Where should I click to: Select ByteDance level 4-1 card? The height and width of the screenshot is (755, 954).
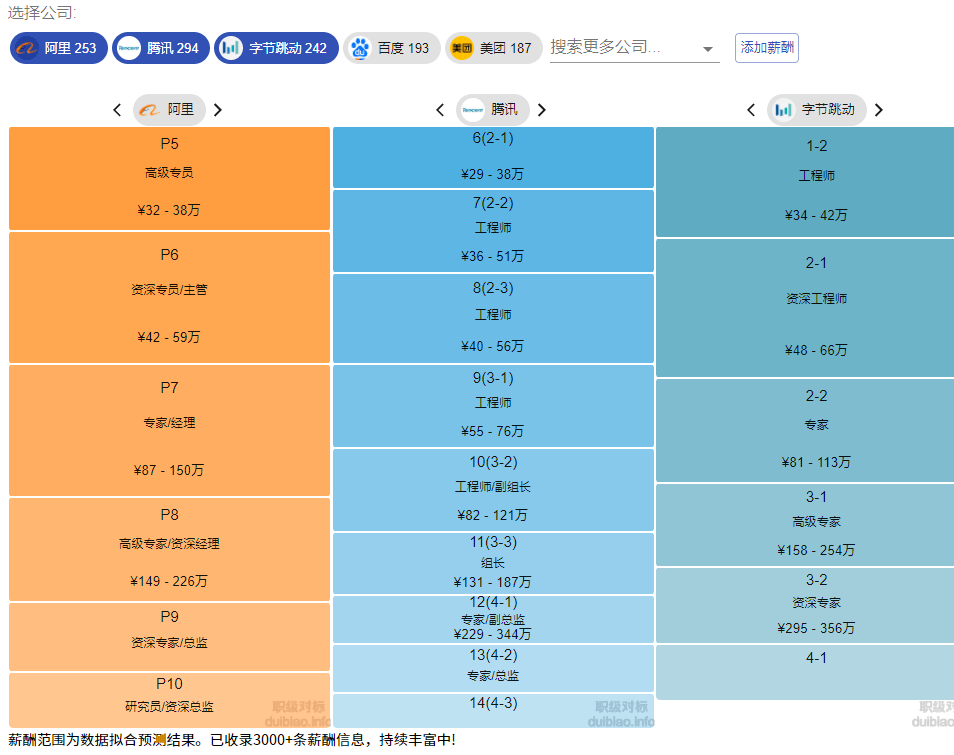click(x=805, y=672)
